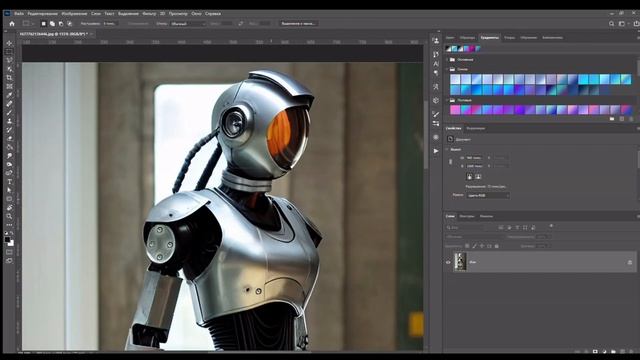The height and width of the screenshot is (360, 640).
Task: Select the Path Selection arrow tool
Action: [x=9, y=190]
